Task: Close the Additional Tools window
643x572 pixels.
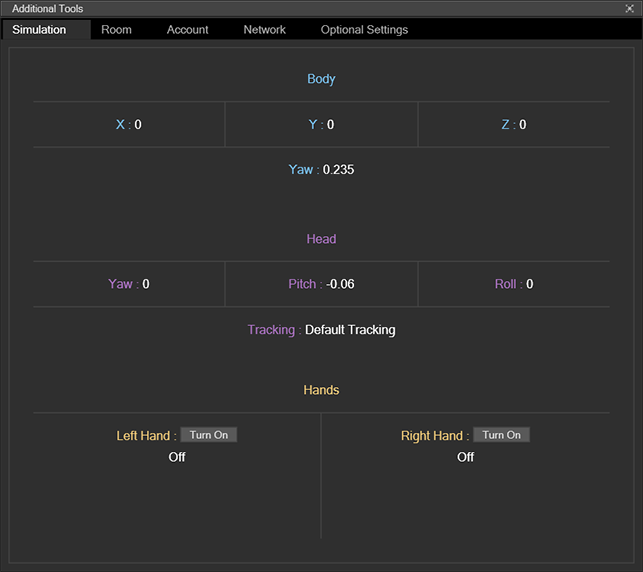Action: pyautogui.click(x=629, y=8)
